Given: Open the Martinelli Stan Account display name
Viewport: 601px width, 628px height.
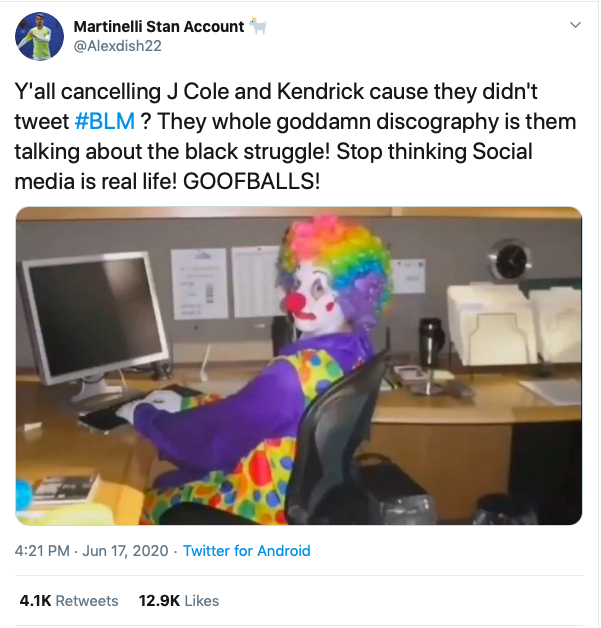Looking at the screenshot, I should [x=159, y=26].
